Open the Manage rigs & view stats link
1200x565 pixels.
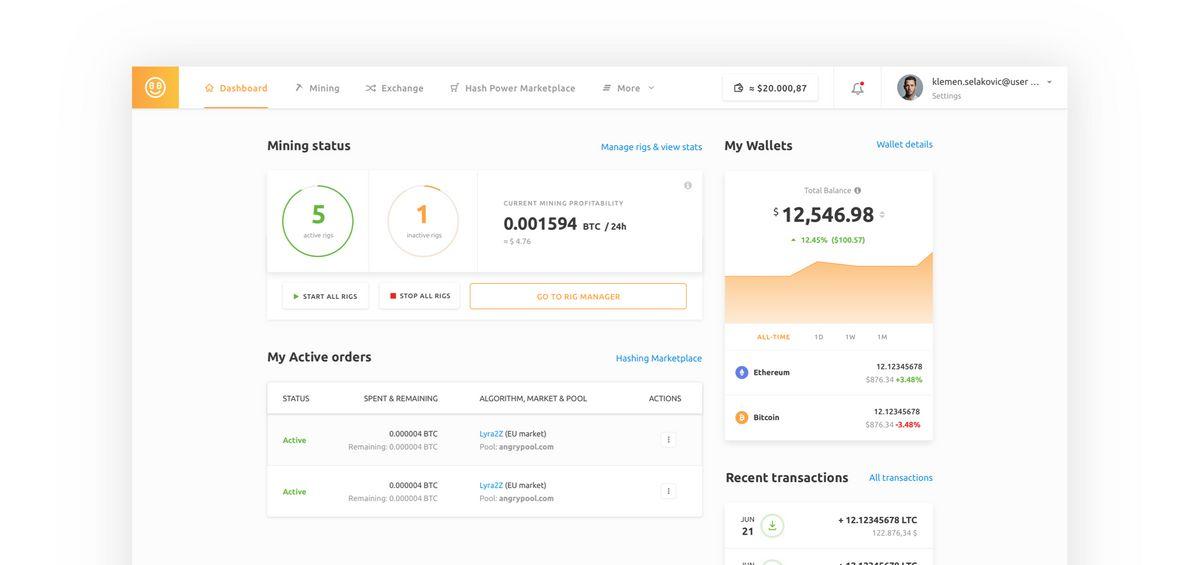(651, 147)
